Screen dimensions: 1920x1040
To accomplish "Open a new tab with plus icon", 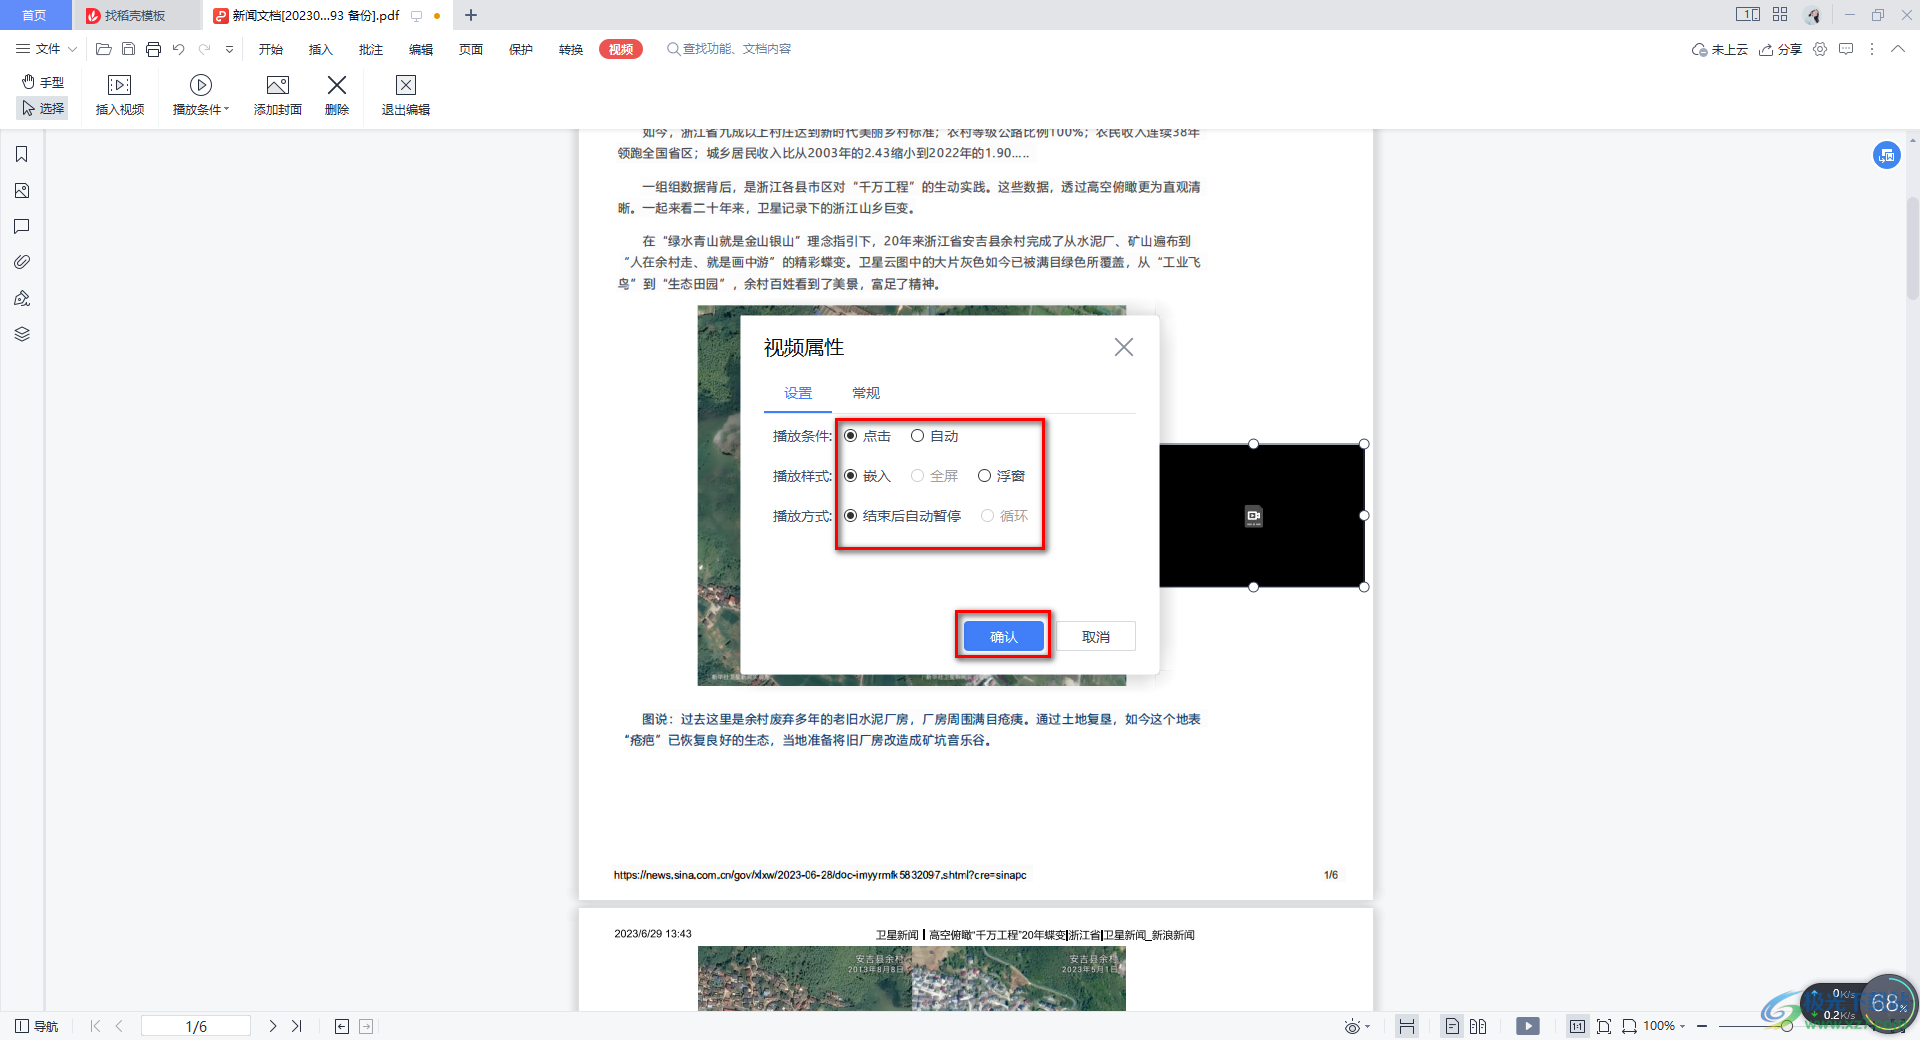I will (x=471, y=15).
